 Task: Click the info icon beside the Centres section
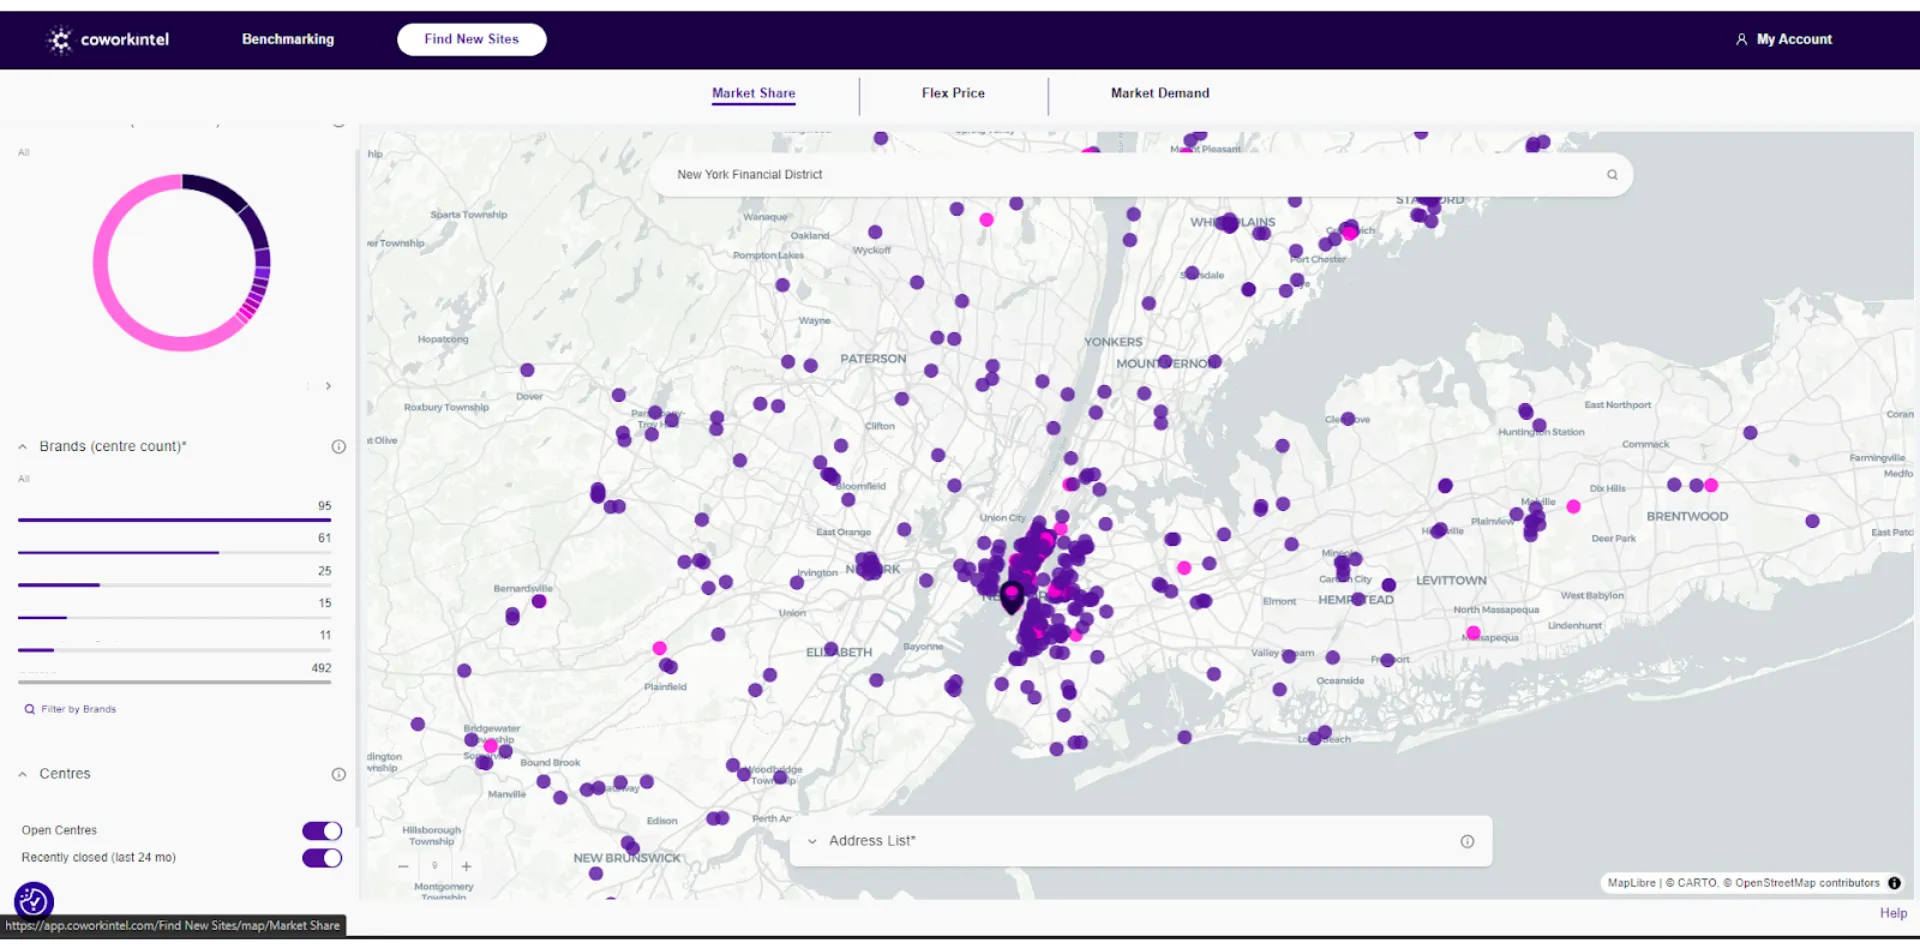coord(338,774)
